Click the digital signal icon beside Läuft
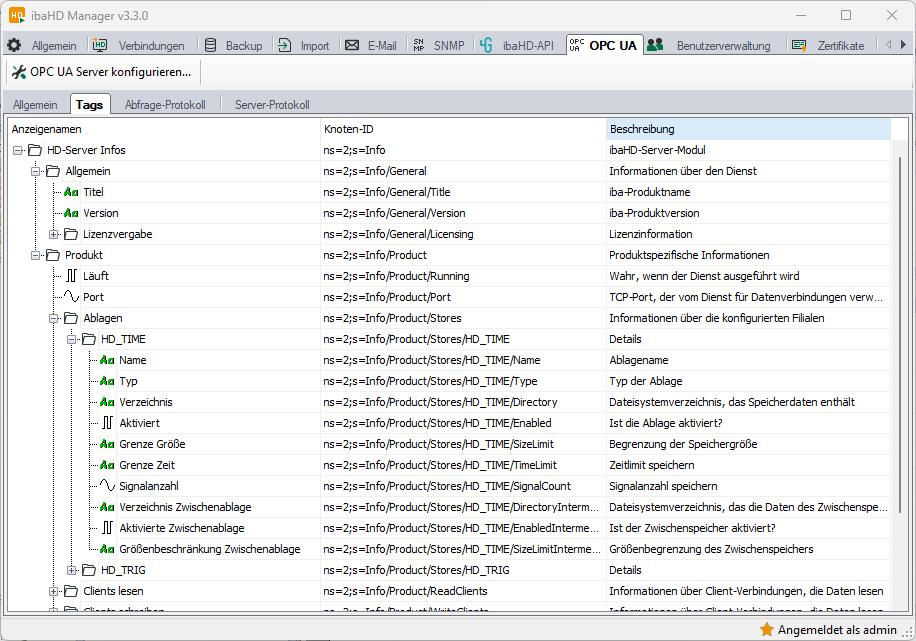Screen dimensions: 916x641 tap(71, 276)
